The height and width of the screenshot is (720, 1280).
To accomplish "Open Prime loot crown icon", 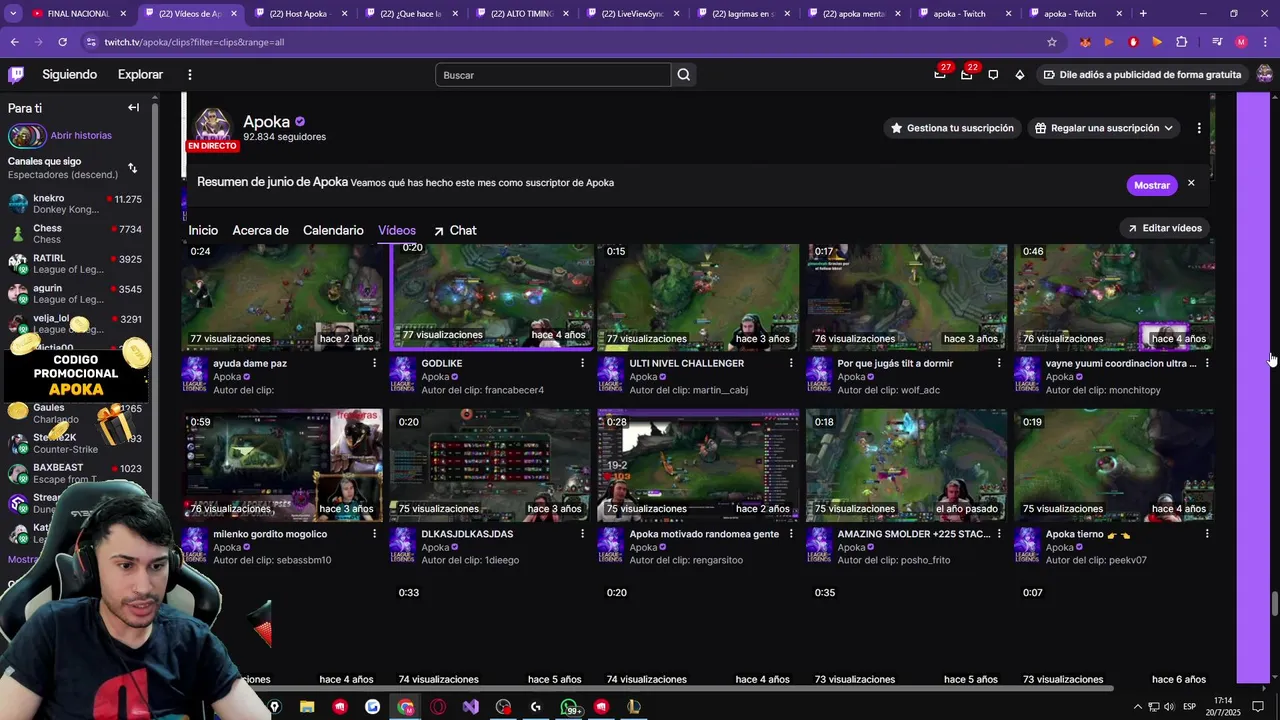I will [x=939, y=75].
